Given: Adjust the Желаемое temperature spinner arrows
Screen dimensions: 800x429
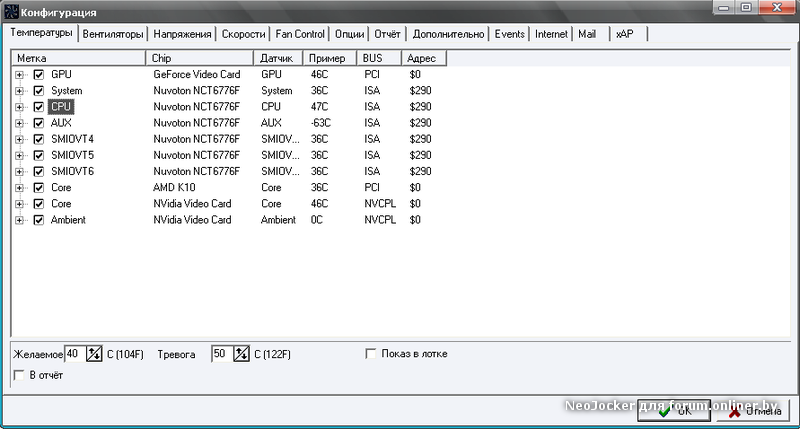Looking at the screenshot, I should pyautogui.click(x=94, y=354).
